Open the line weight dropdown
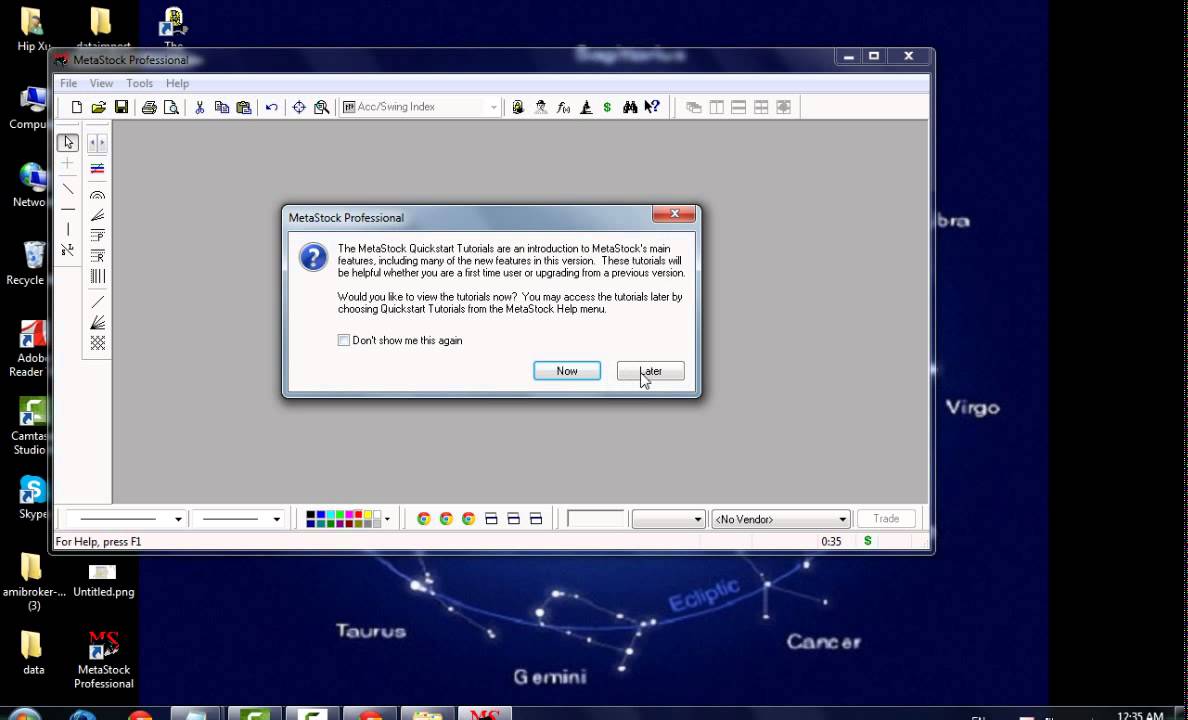The image size is (1188, 720). [x=277, y=519]
